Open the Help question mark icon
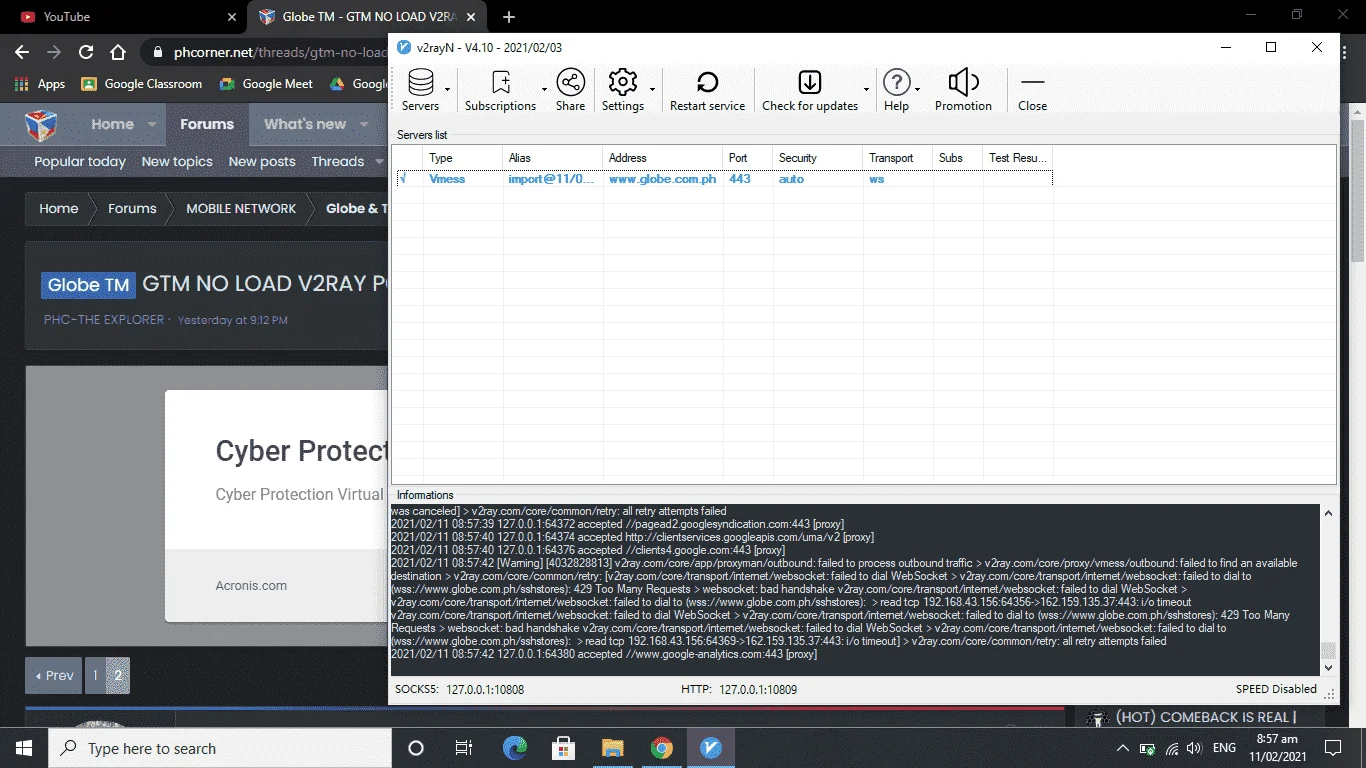 pyautogui.click(x=897, y=83)
